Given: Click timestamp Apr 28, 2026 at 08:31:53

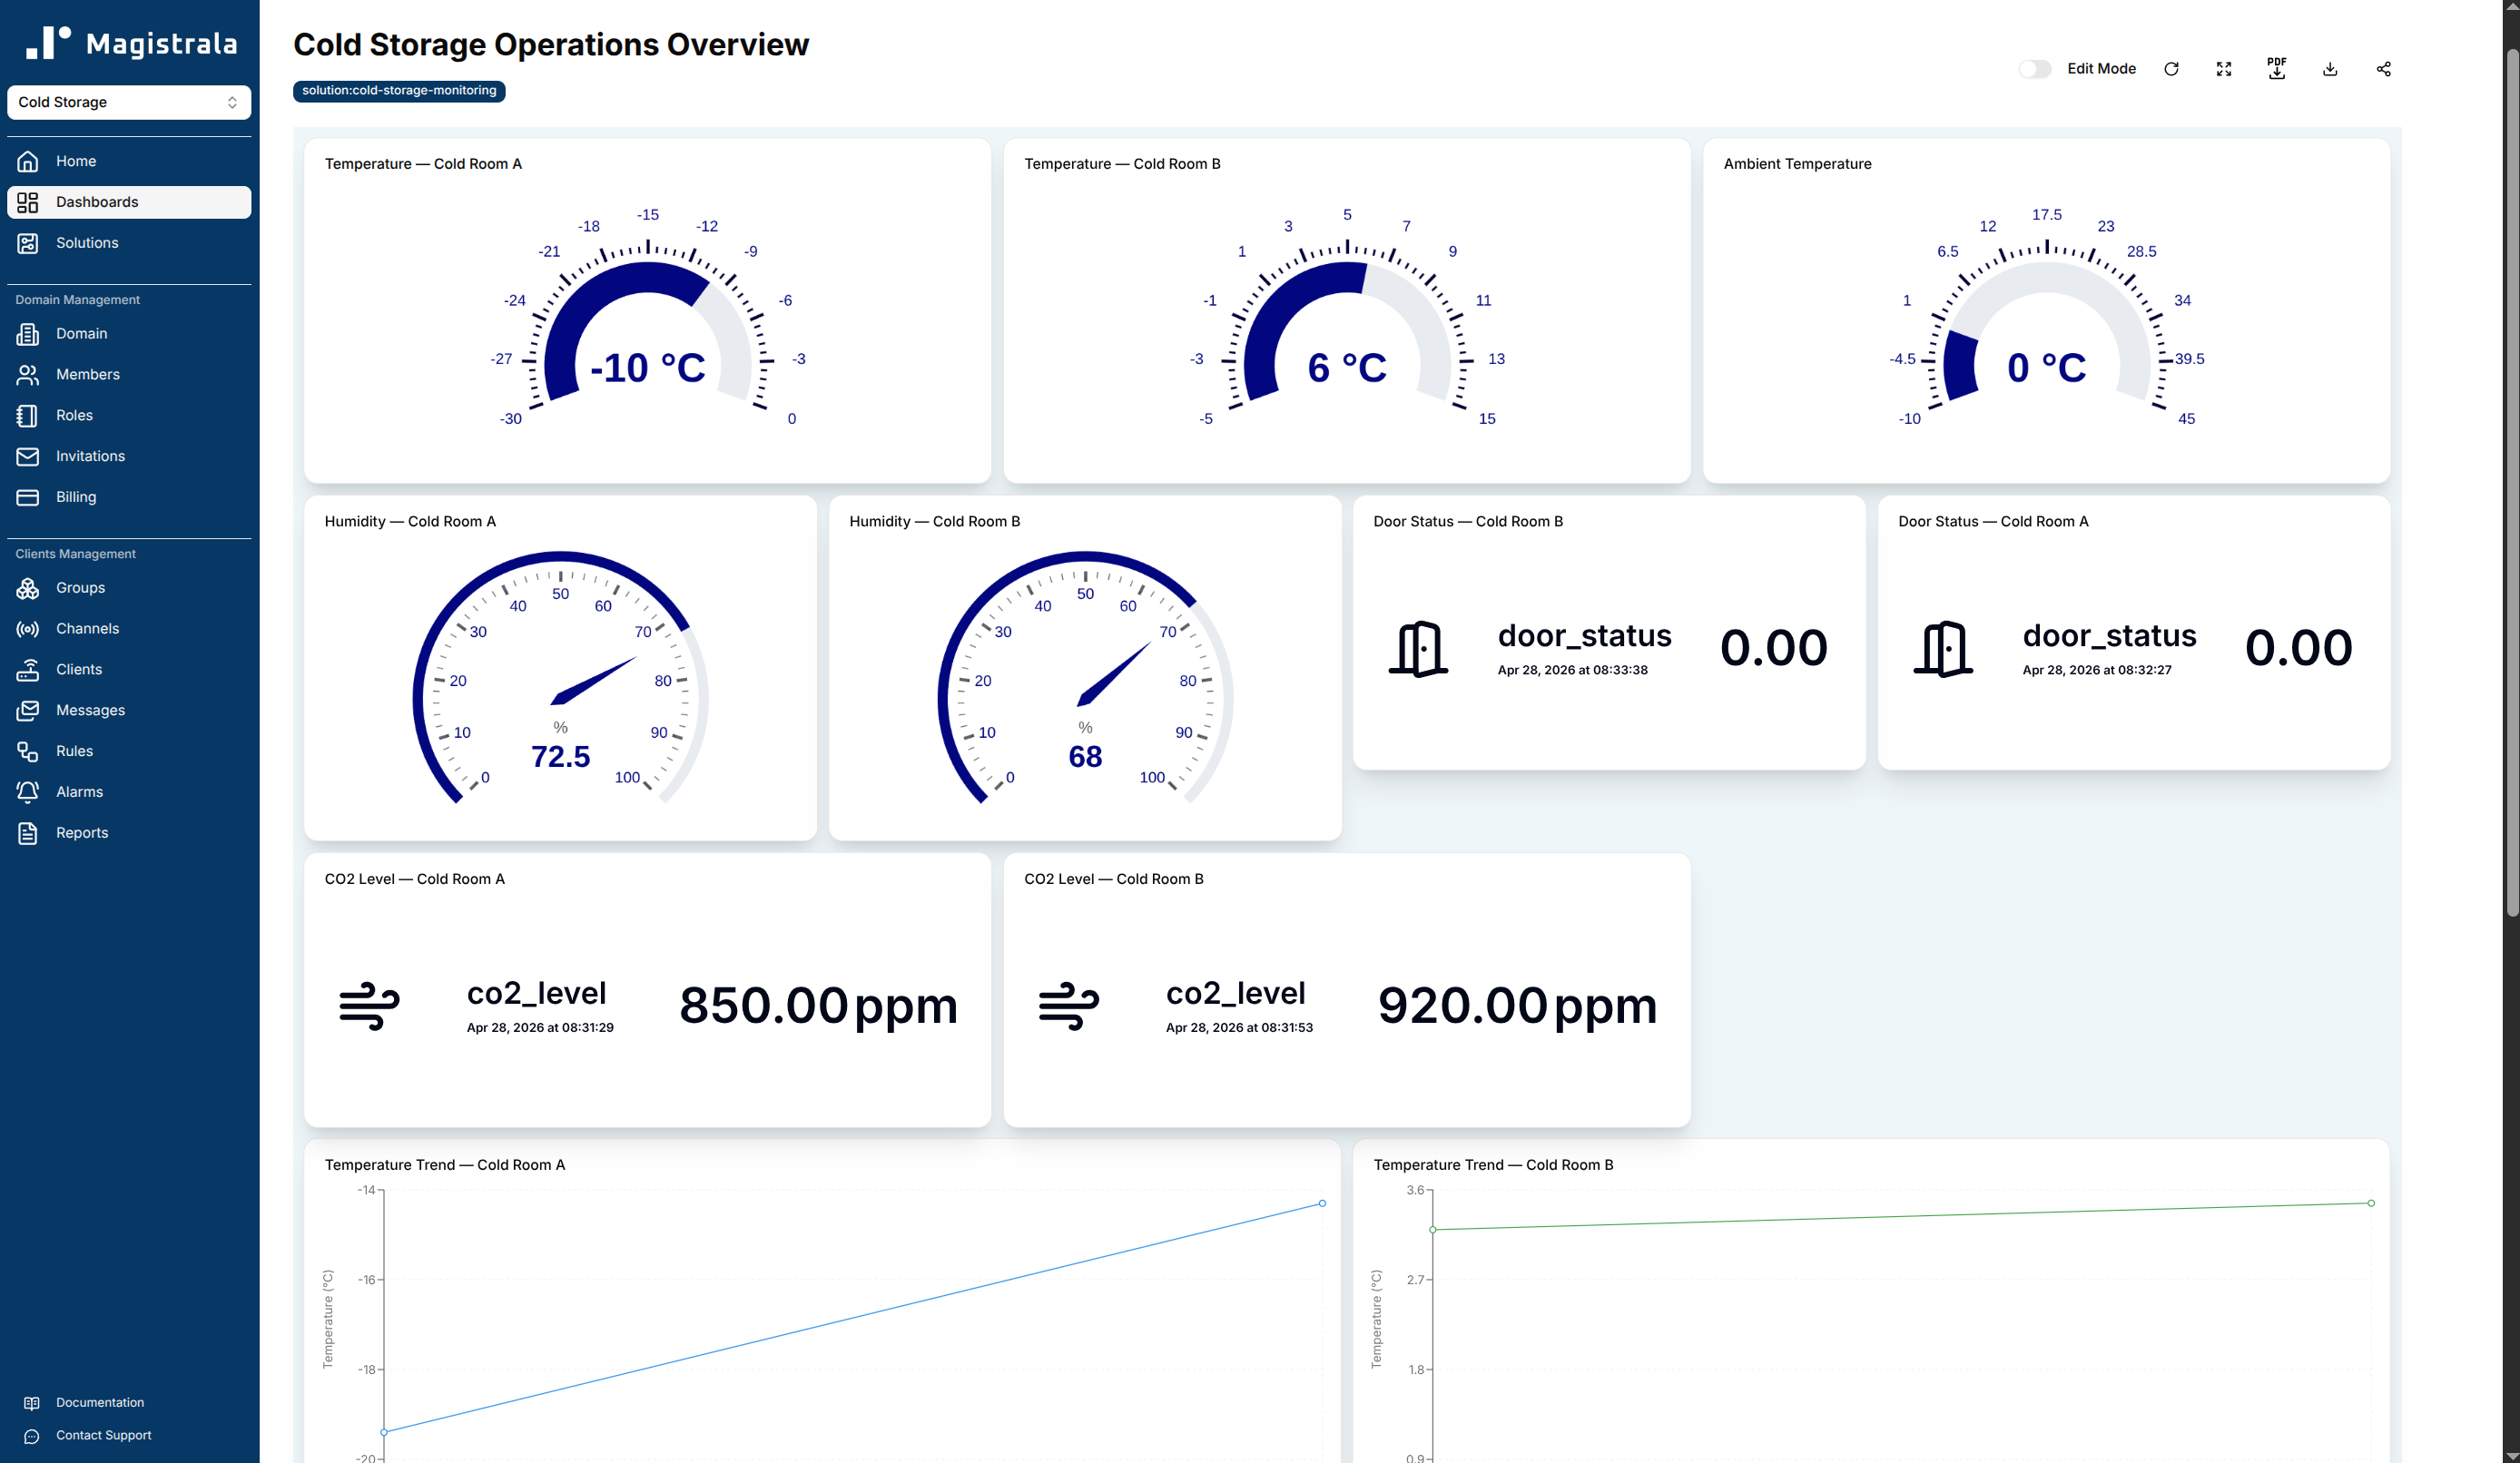Looking at the screenshot, I should click(1239, 1027).
